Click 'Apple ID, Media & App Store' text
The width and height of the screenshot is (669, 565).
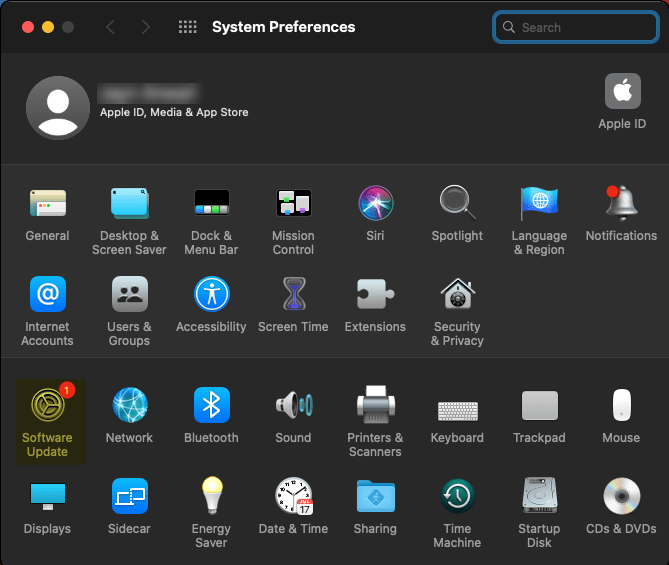tap(174, 112)
